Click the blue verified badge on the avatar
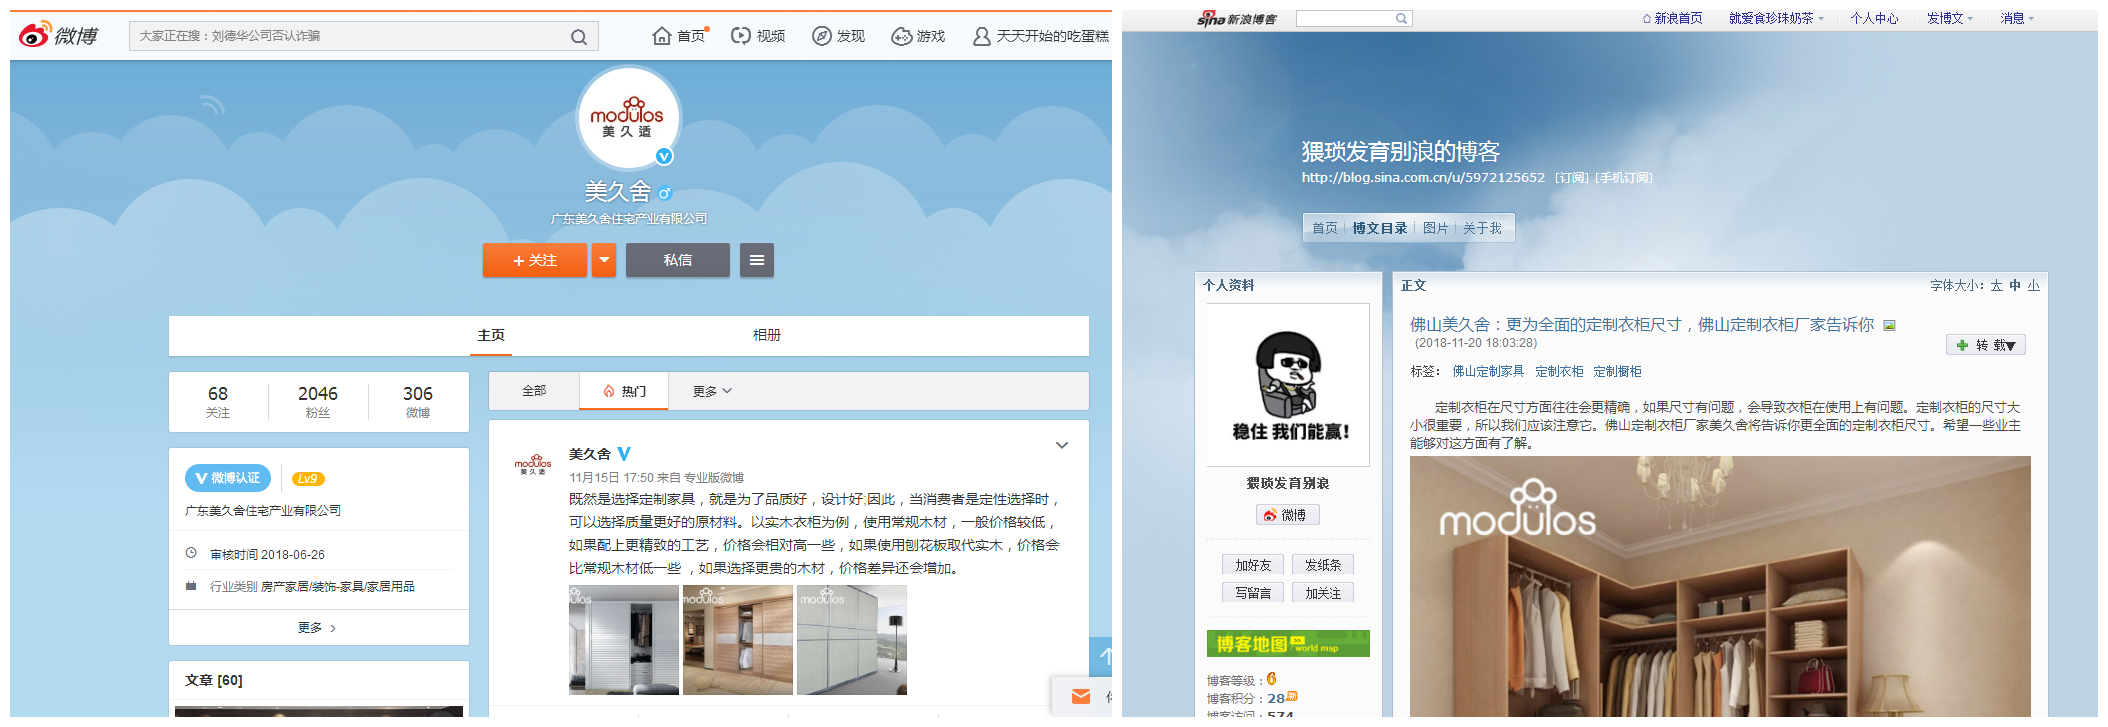 [664, 156]
